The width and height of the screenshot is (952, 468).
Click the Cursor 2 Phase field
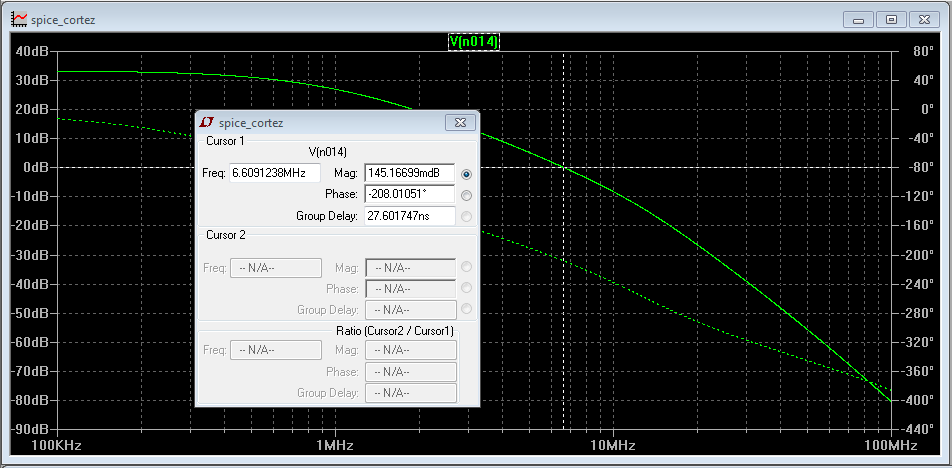410,289
